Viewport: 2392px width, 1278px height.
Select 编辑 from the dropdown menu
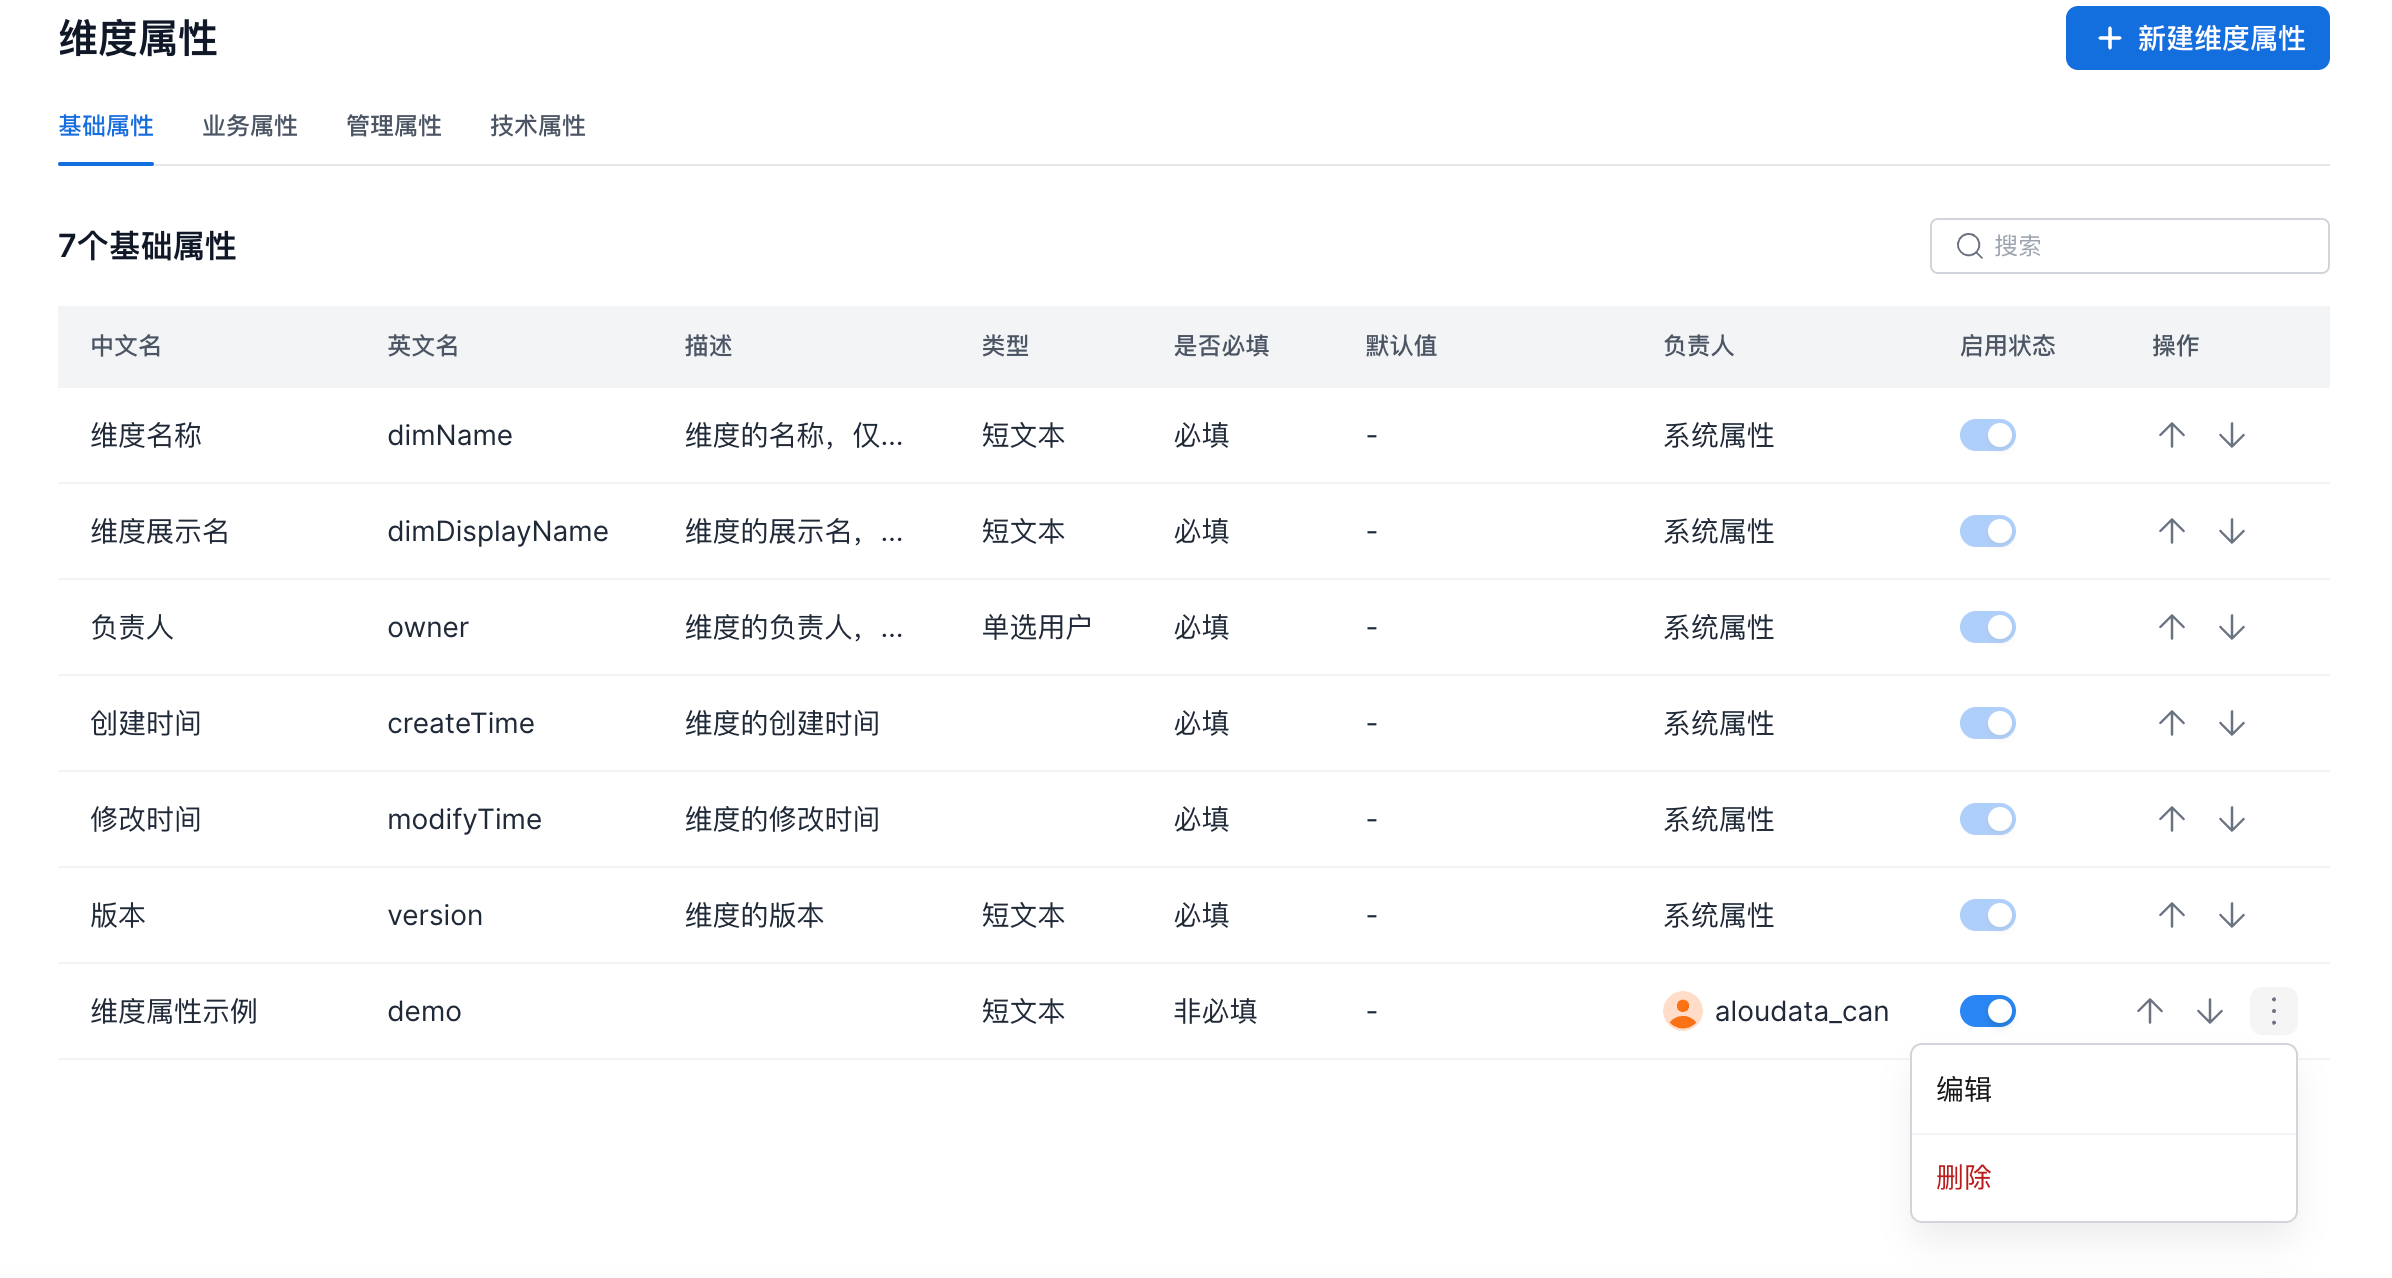1964,1089
